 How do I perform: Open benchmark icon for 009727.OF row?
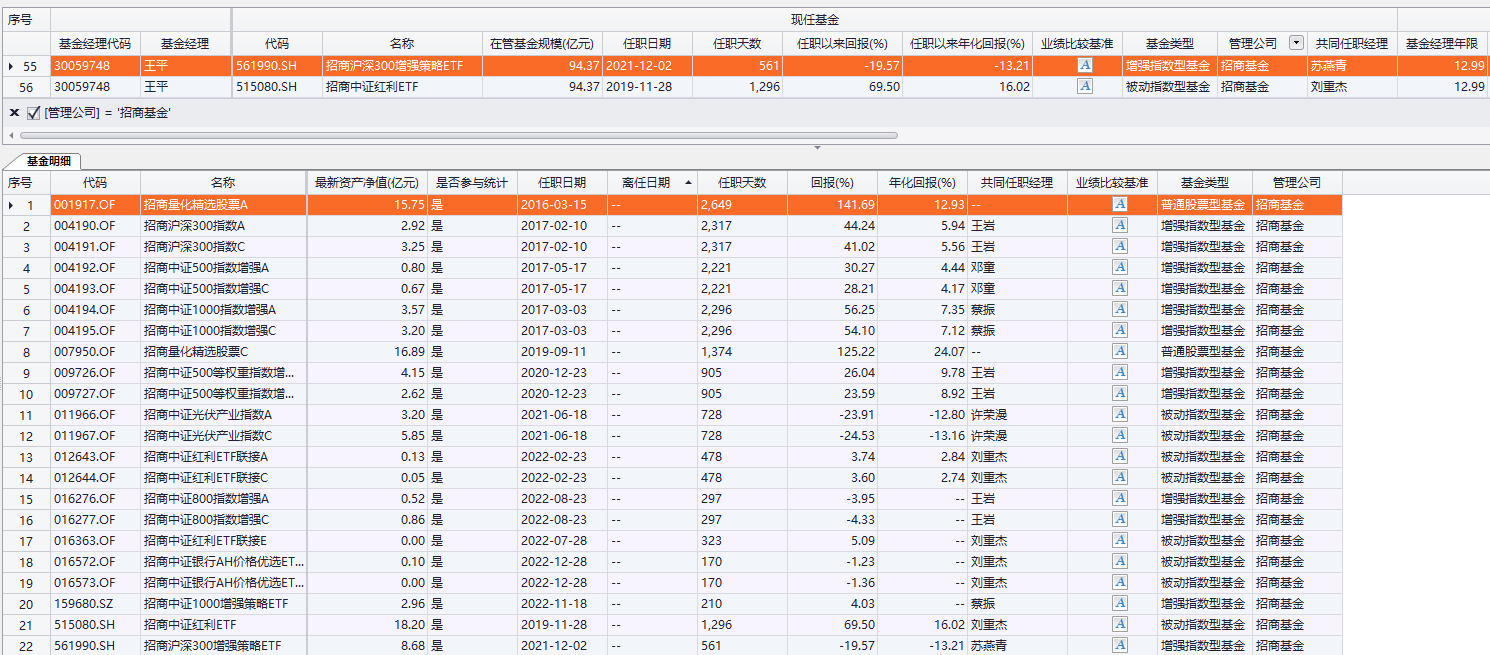click(1120, 393)
